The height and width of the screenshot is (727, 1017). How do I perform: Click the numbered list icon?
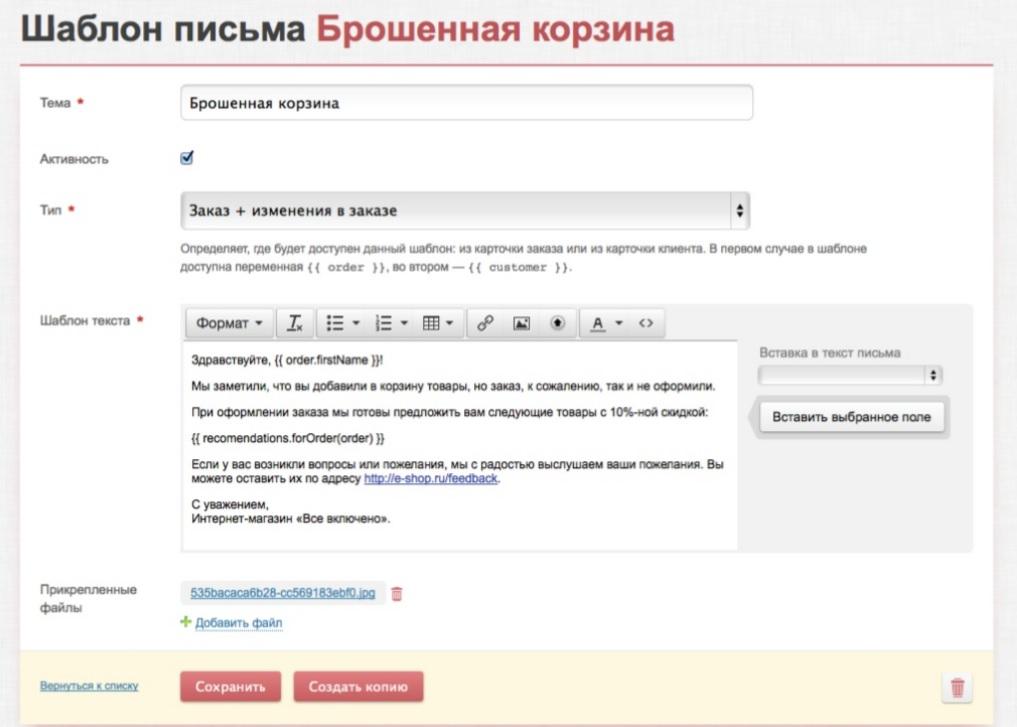[x=383, y=323]
